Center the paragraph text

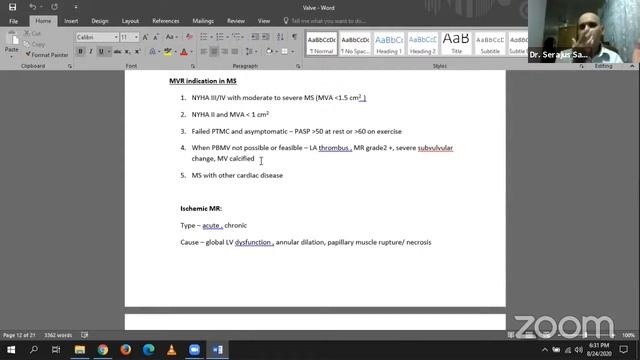(214, 52)
